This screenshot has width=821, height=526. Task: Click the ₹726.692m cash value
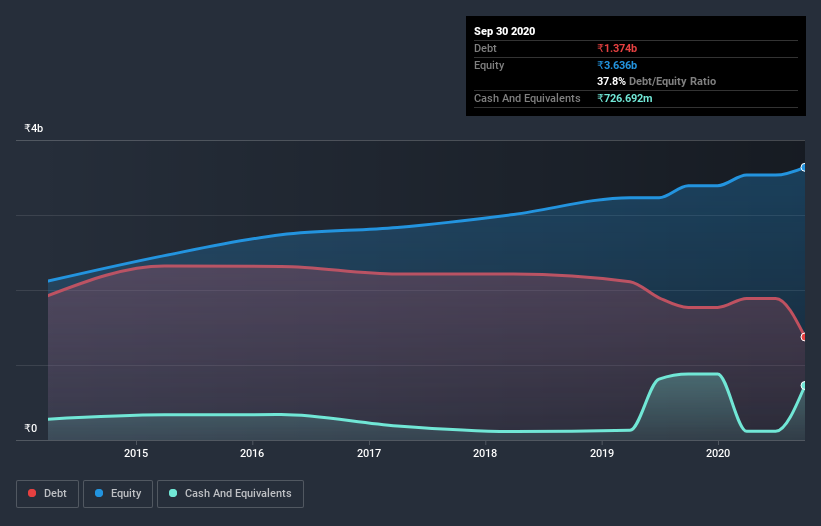coord(625,98)
